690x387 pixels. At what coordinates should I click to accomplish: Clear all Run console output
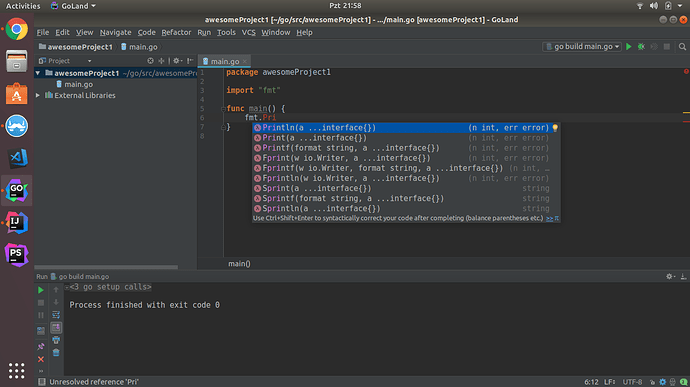click(56, 353)
